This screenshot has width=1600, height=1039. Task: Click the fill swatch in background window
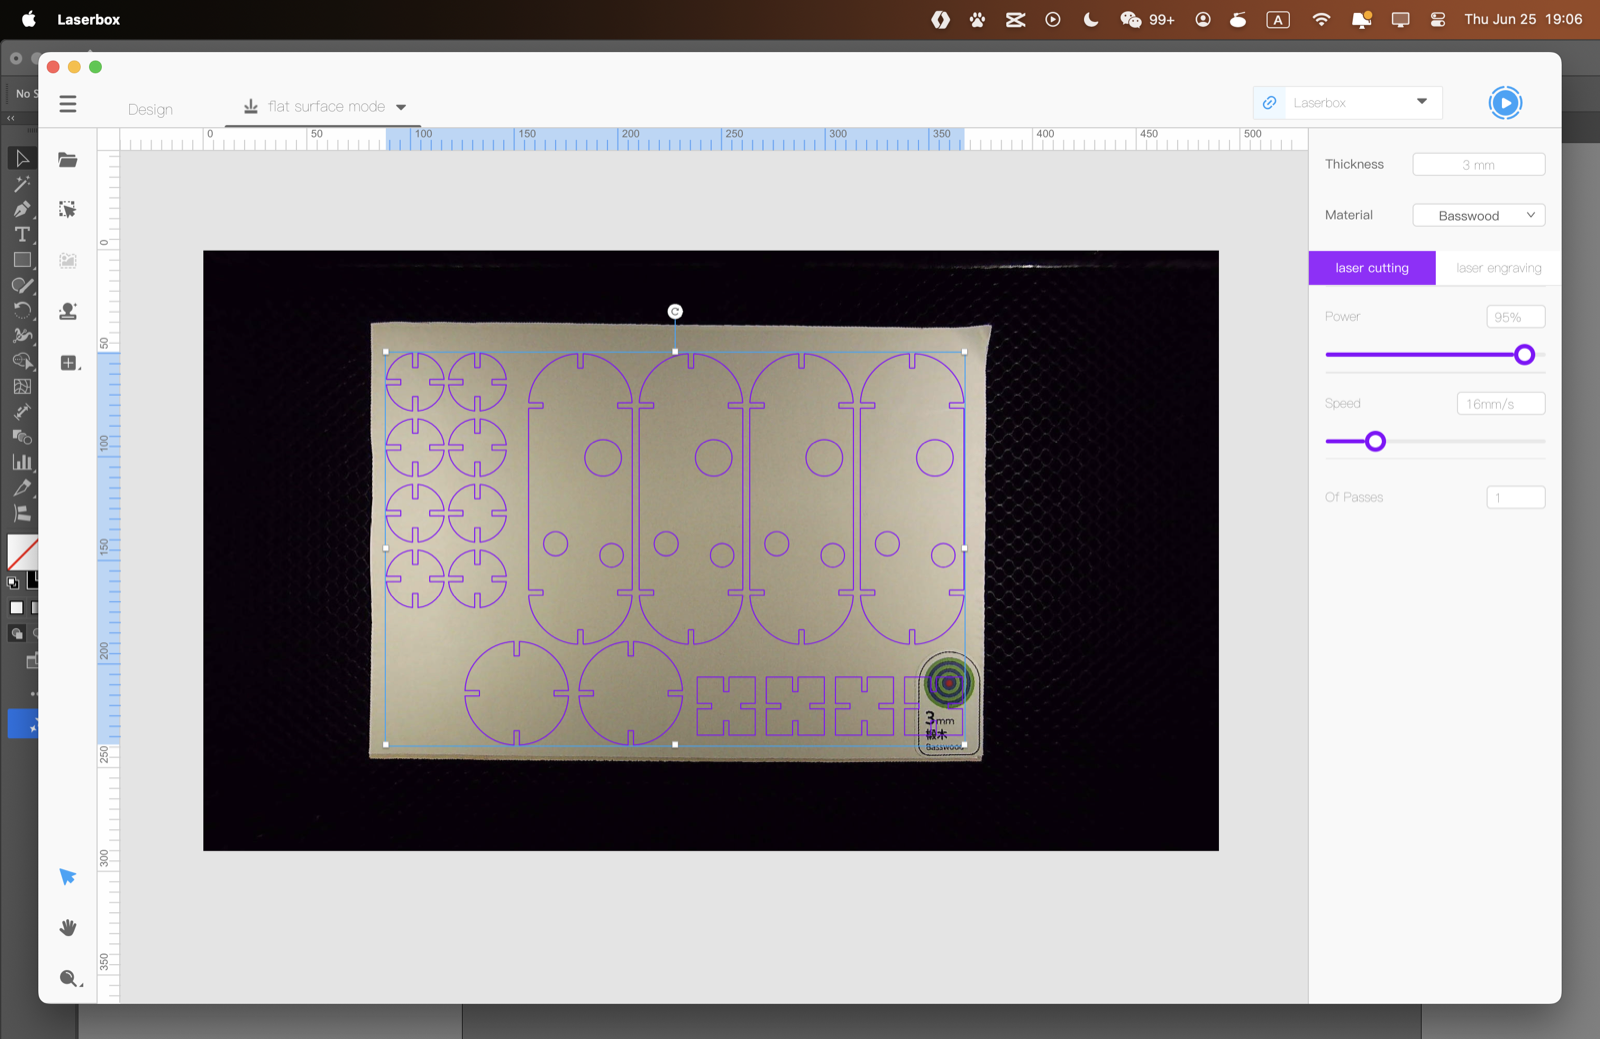point(22,552)
